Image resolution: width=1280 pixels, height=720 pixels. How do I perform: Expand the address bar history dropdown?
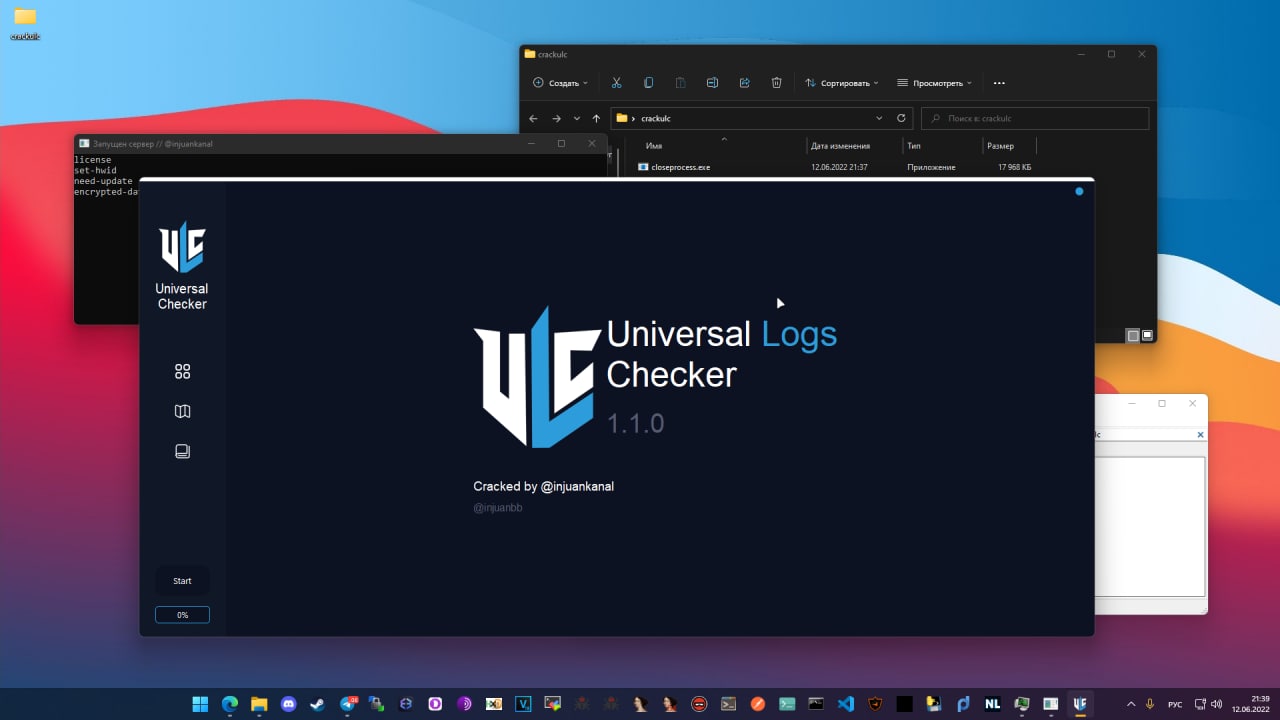879,118
